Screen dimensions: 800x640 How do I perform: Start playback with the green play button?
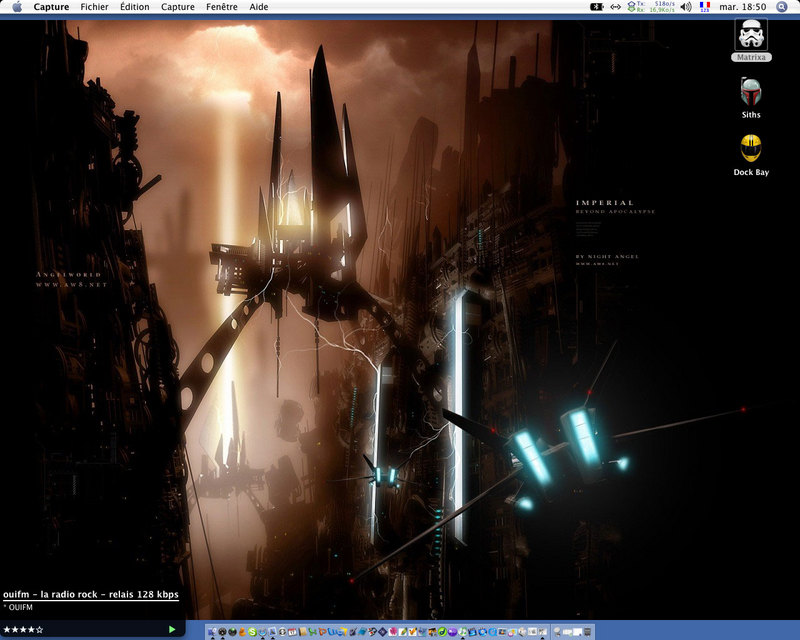pyautogui.click(x=172, y=629)
